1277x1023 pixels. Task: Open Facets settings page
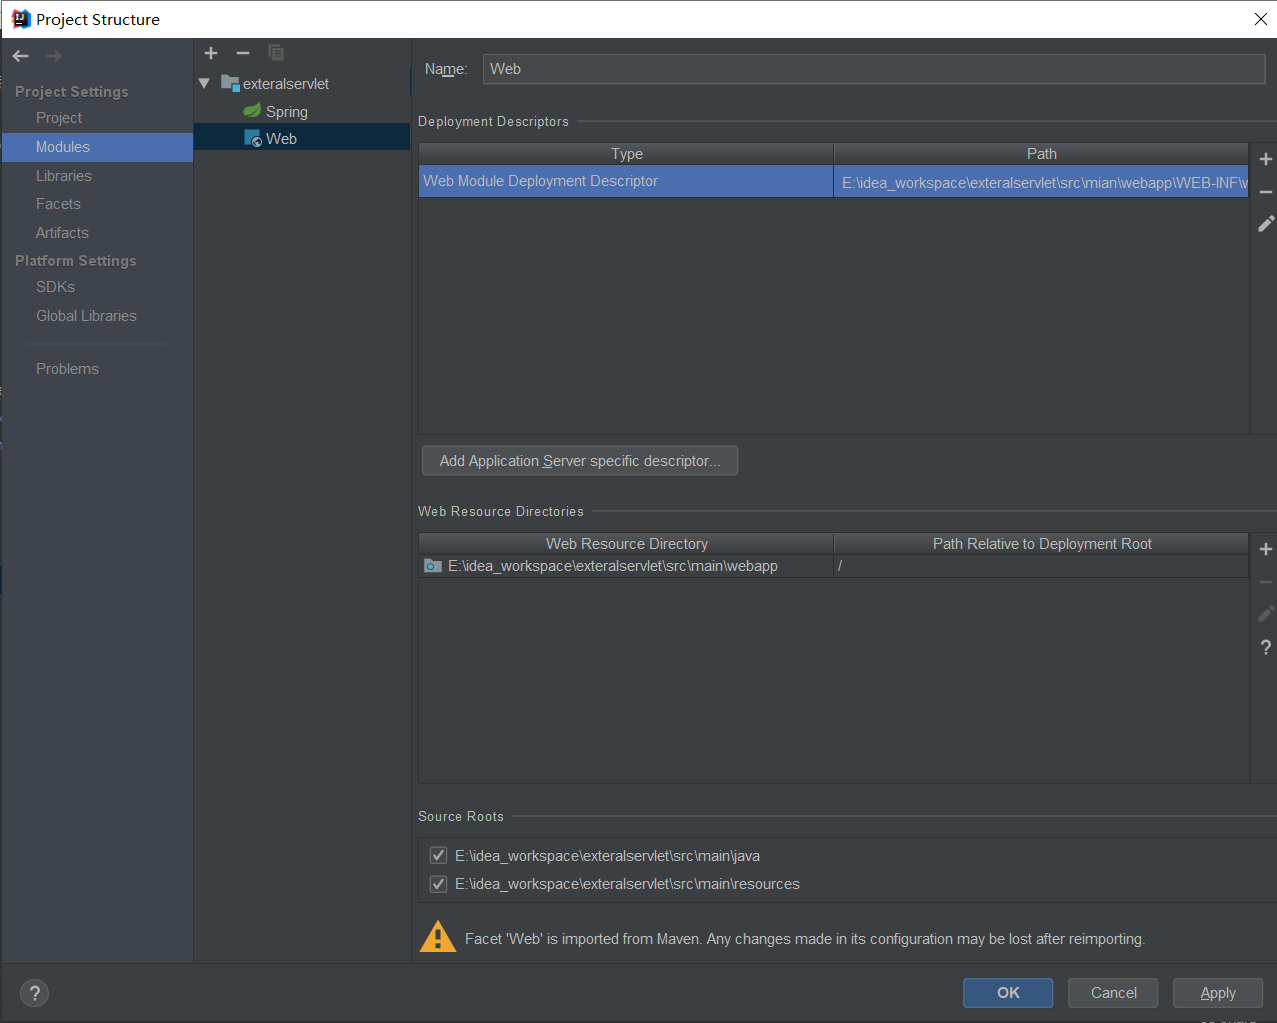point(58,204)
